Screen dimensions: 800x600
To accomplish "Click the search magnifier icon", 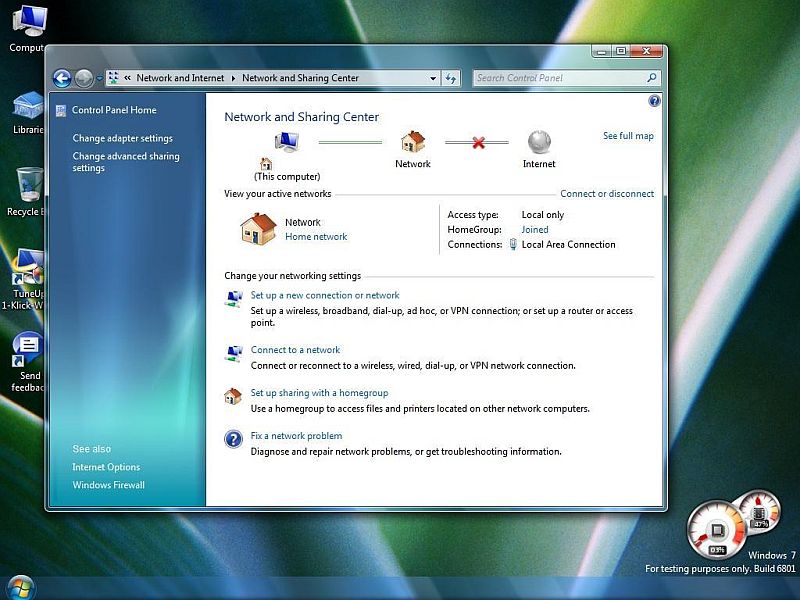I will tap(652, 78).
